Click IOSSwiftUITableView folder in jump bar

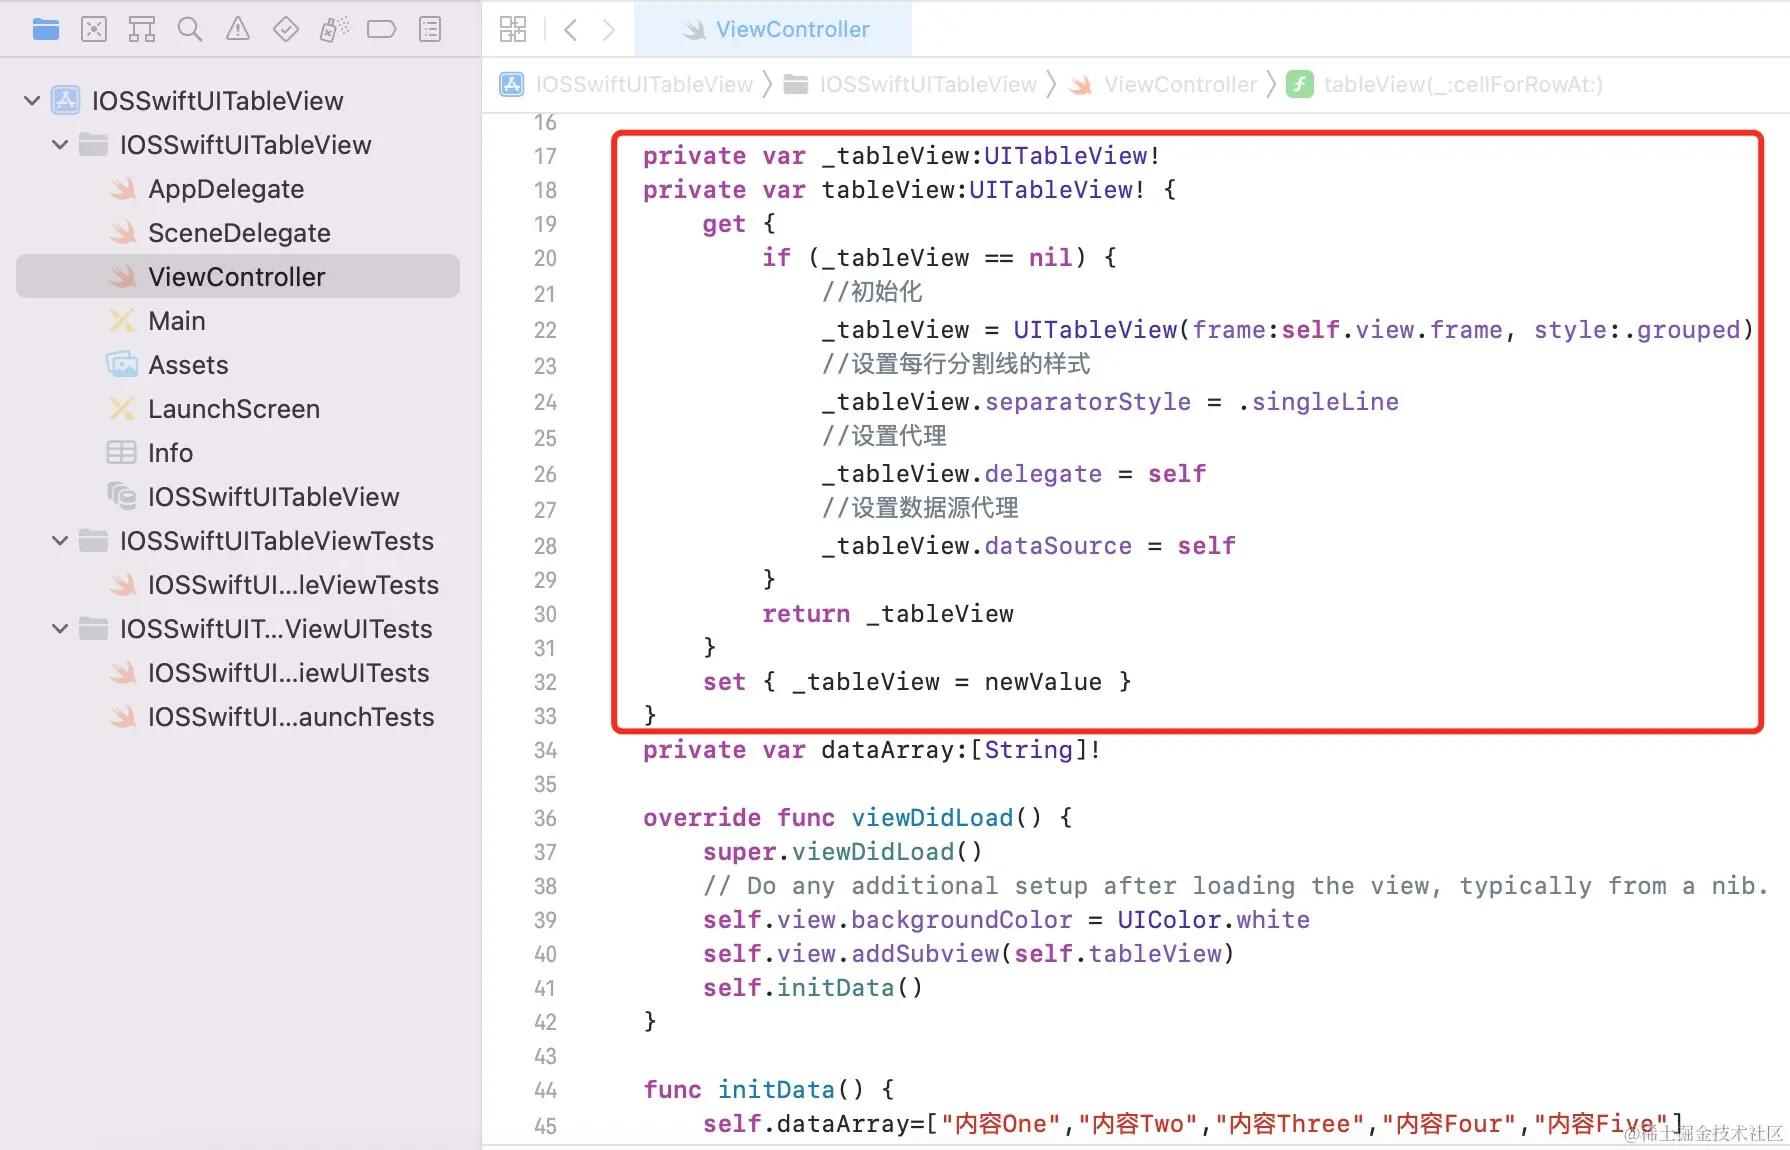(911, 85)
